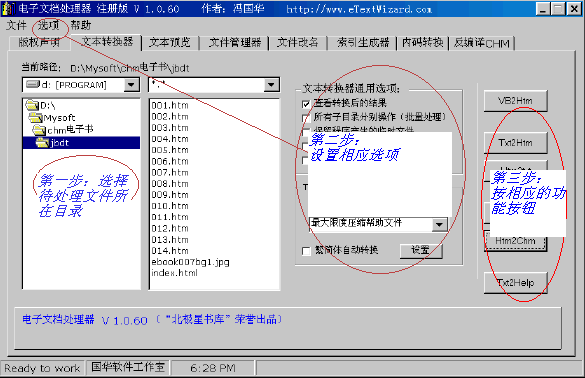Switch to the 索引生成器 tab

(x=363, y=43)
